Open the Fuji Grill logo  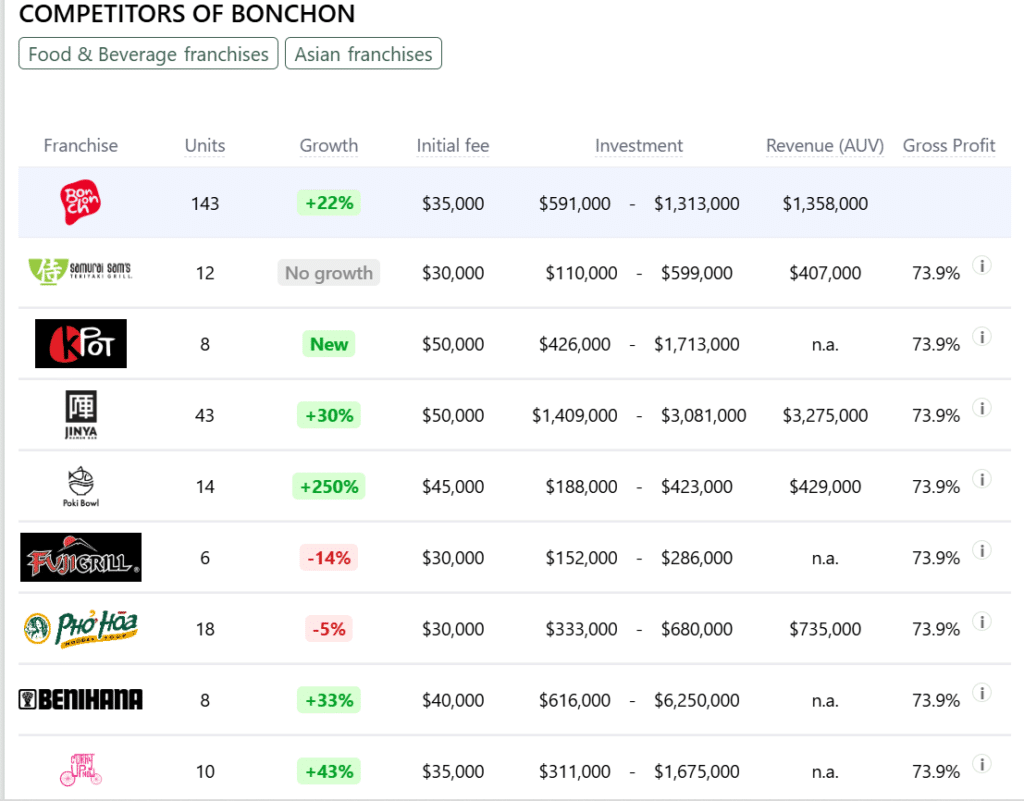(x=81, y=558)
